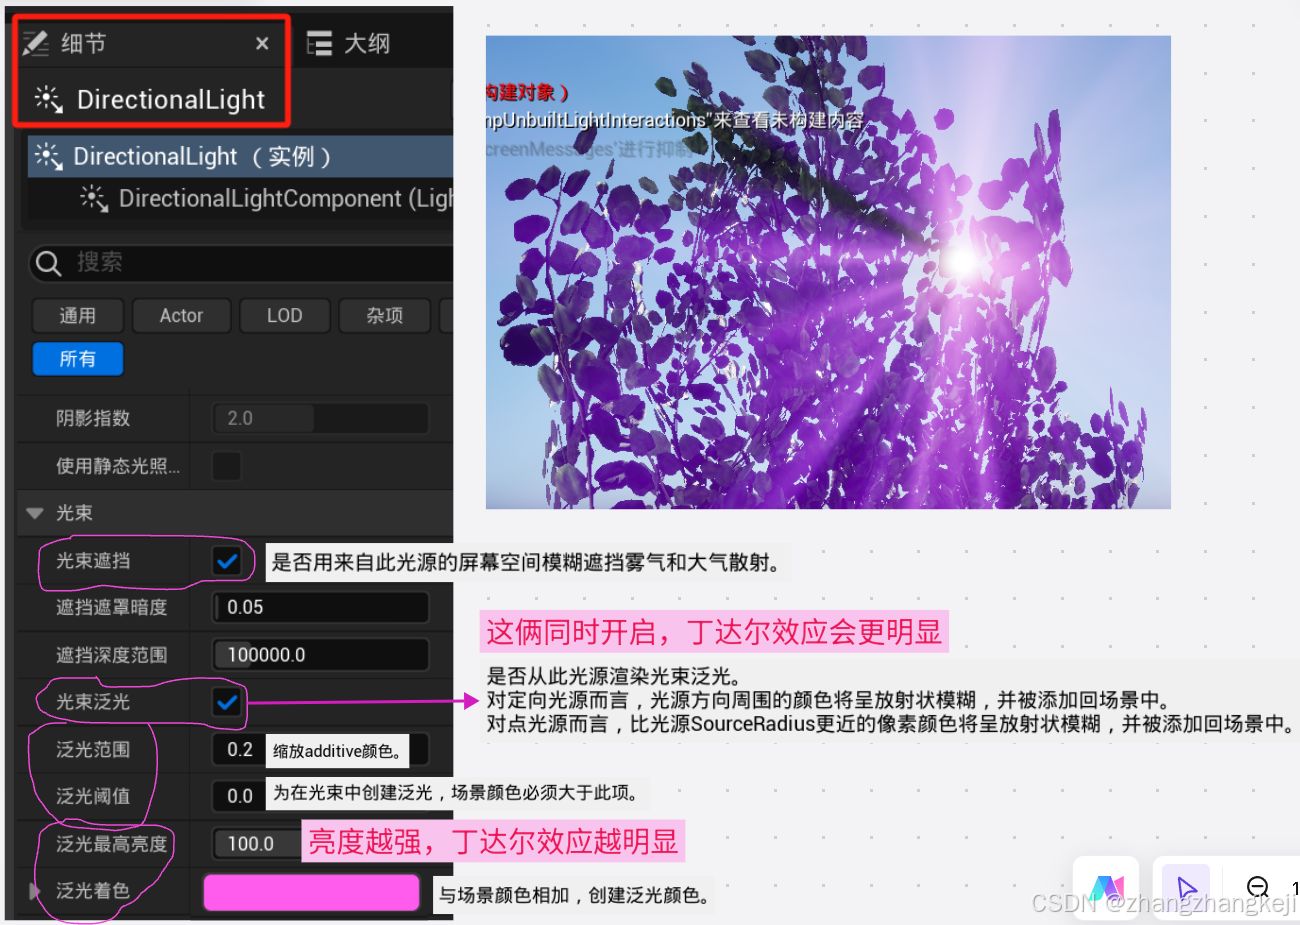Select the purple cursor tool icon
Viewport: 1300px width, 925px height.
coord(1187,887)
